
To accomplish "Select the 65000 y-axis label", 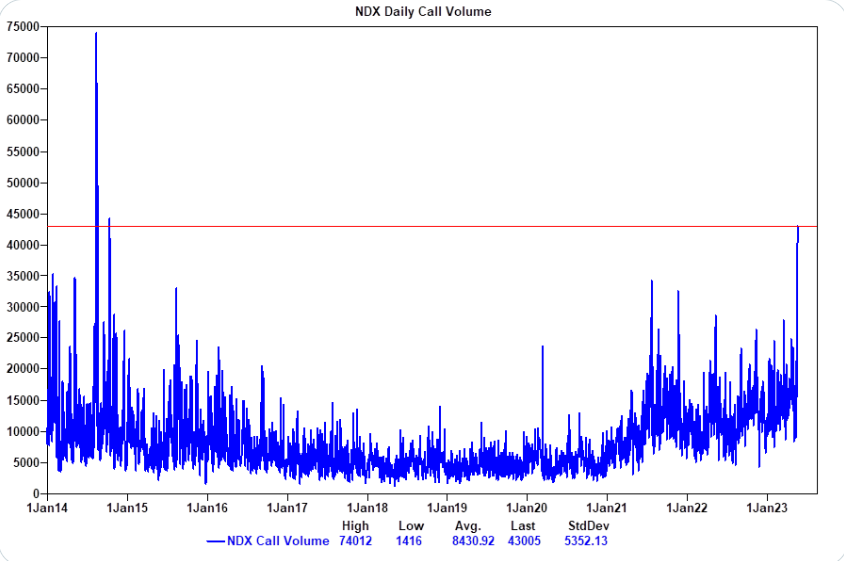I will 23,89.
